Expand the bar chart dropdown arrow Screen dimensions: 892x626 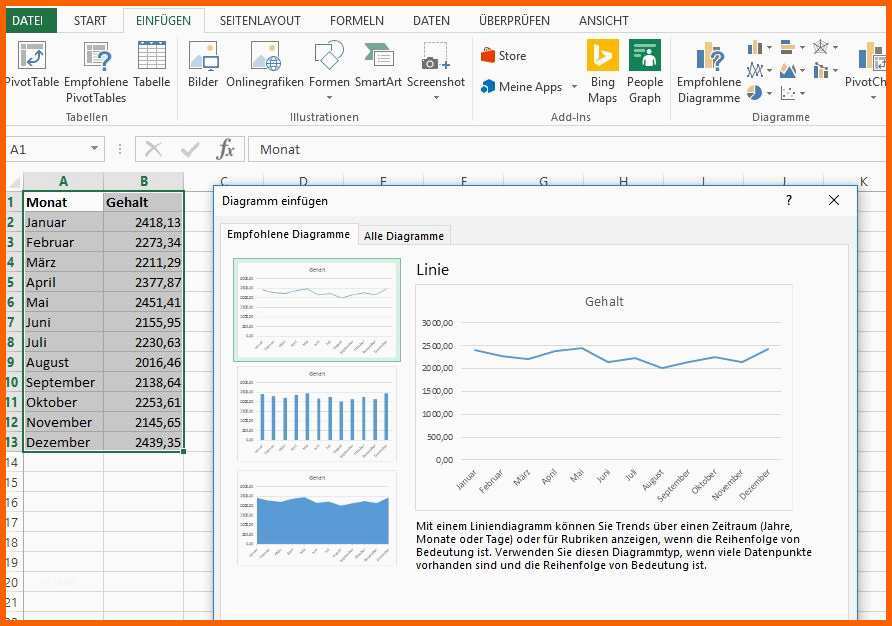pos(802,48)
